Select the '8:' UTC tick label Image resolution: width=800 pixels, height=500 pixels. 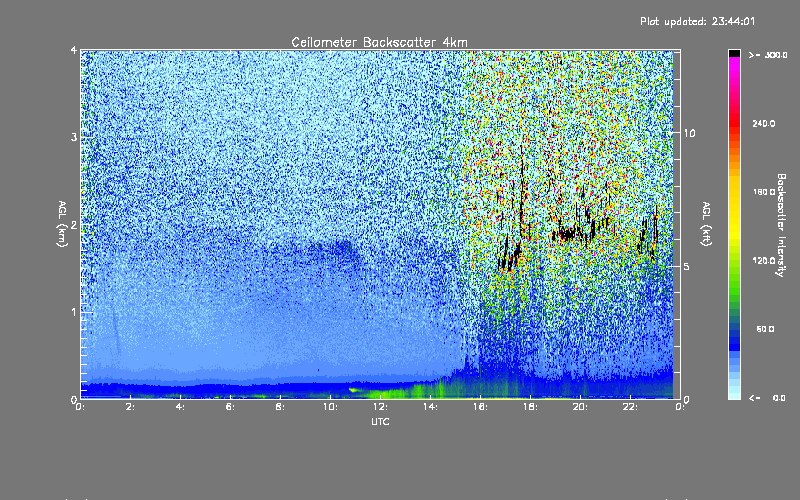280,407
